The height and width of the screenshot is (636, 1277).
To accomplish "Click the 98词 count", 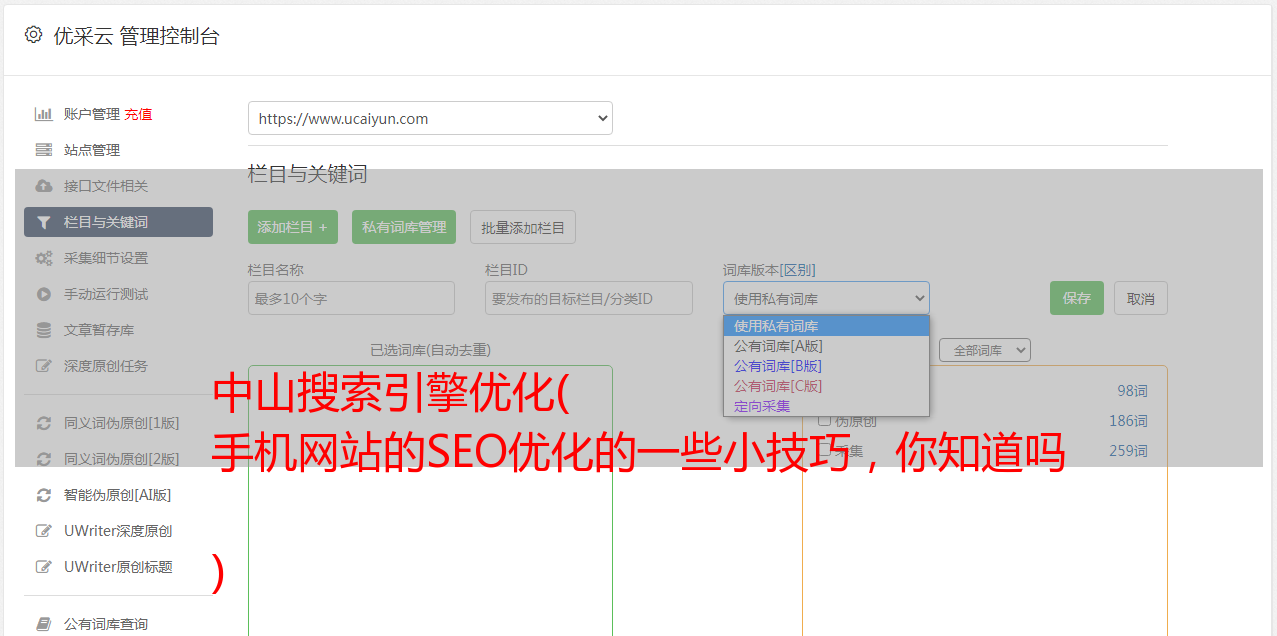I will [1132, 391].
